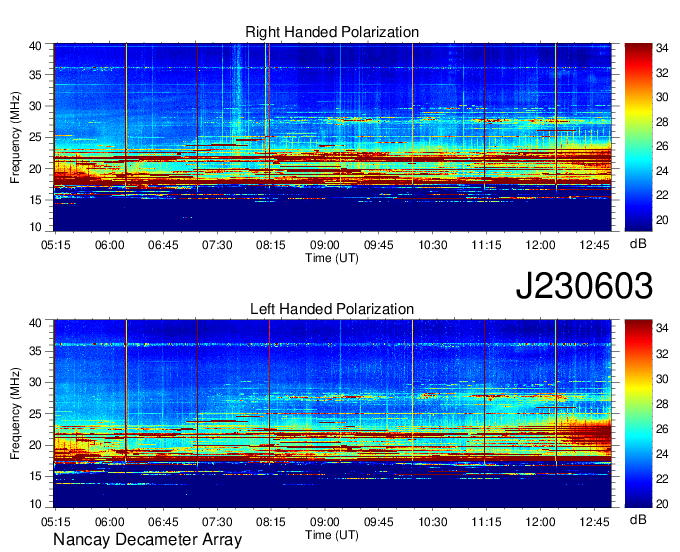The height and width of the screenshot is (552, 680).
Task: Click the Right Handed Polarization spectrogram image
Action: (x=332, y=137)
